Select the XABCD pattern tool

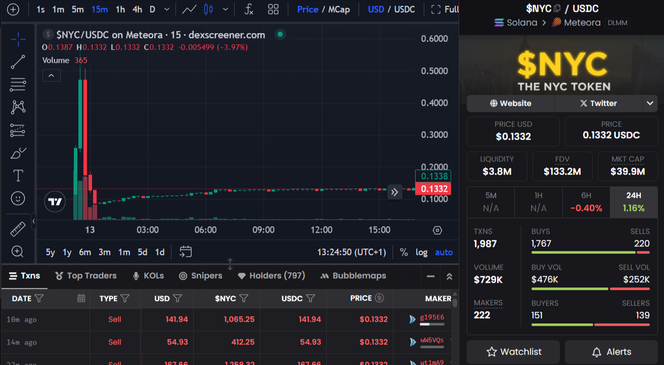point(18,107)
